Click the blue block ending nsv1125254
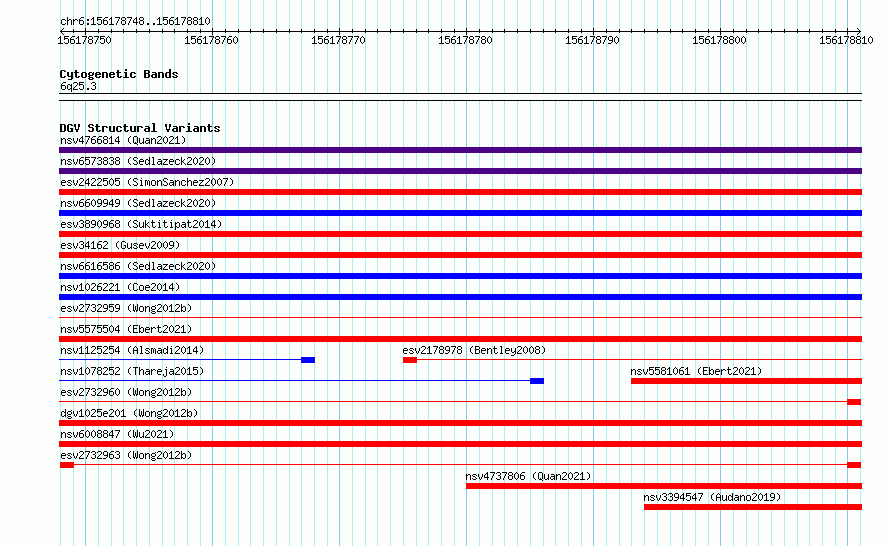This screenshot has height=546, width=890. 308,360
